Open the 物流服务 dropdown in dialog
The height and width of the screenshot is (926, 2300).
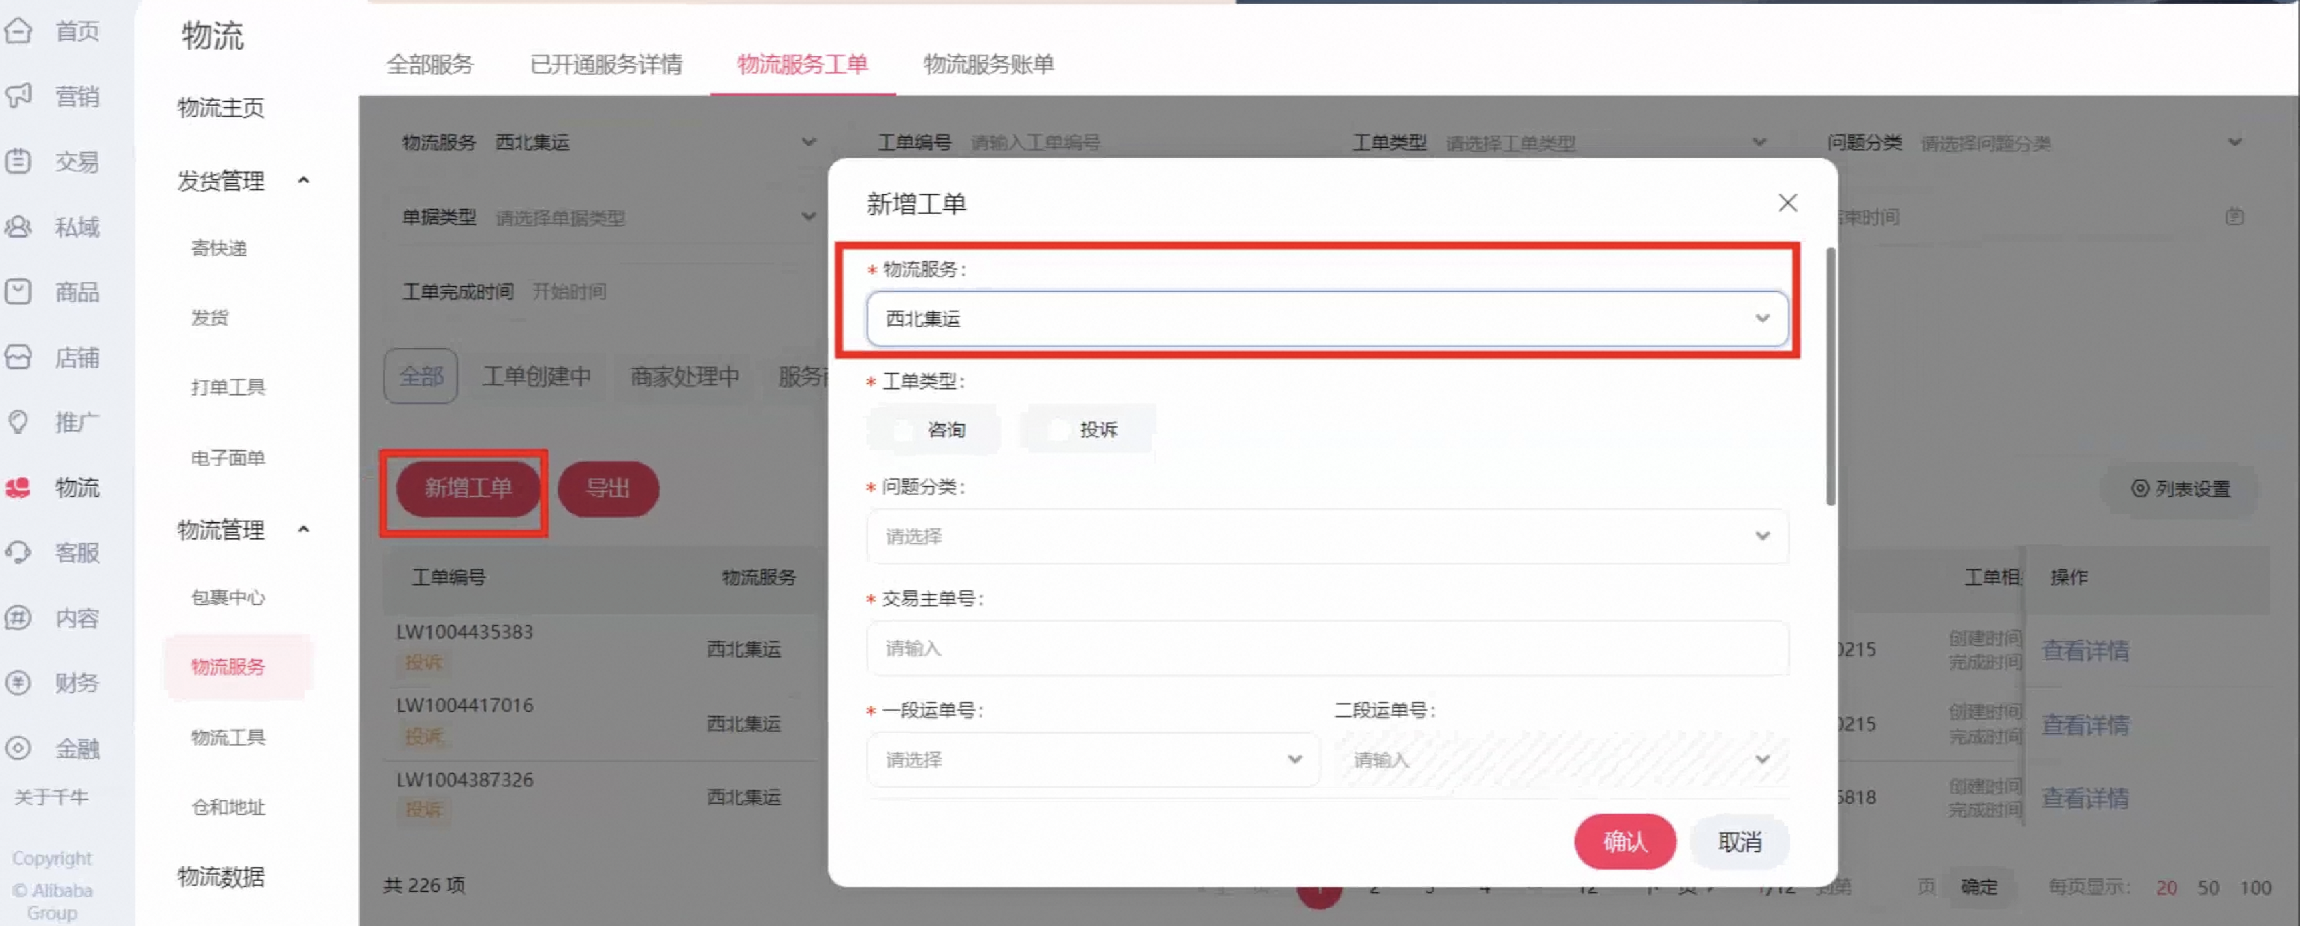[x=1327, y=319]
